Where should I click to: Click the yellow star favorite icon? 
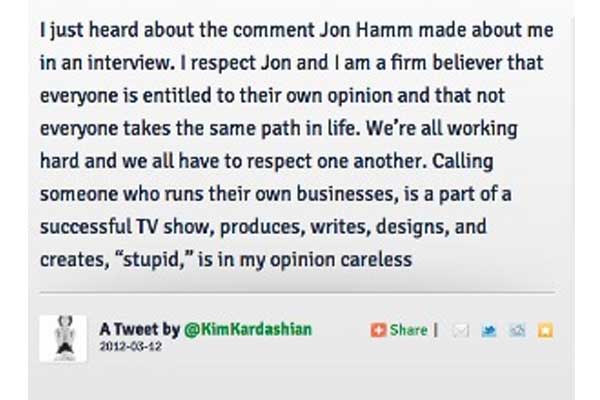(545, 330)
